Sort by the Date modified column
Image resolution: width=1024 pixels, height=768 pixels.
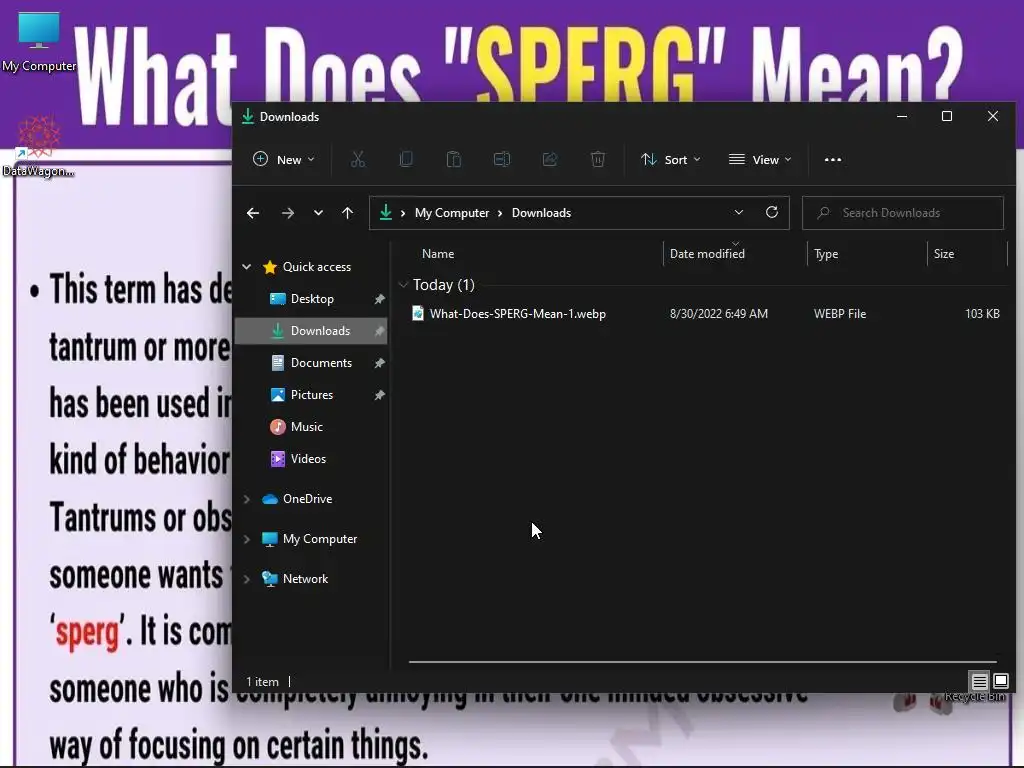[x=707, y=254]
